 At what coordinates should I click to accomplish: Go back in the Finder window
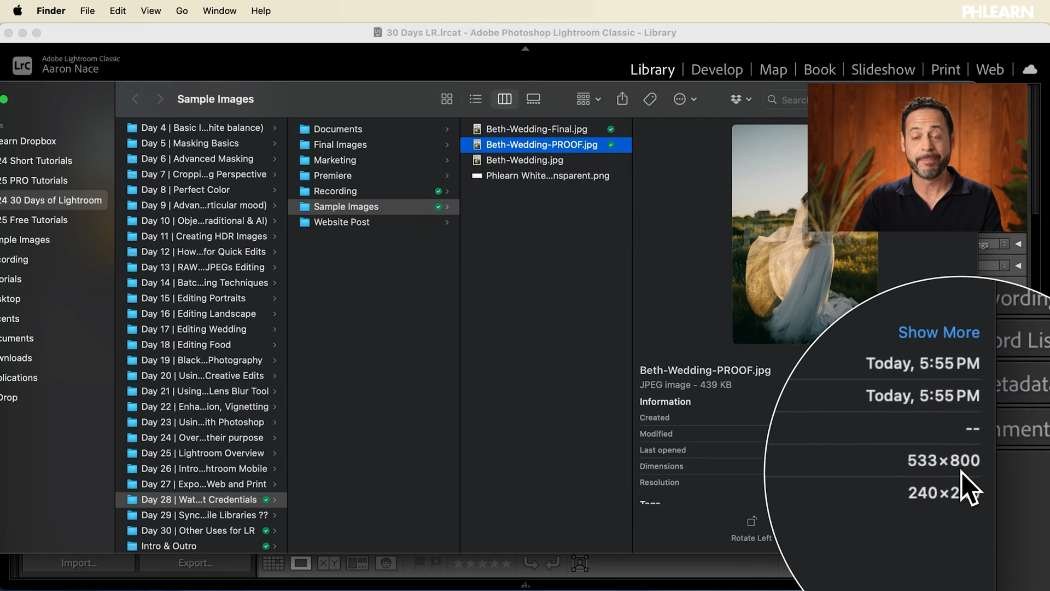pyautogui.click(x=135, y=99)
